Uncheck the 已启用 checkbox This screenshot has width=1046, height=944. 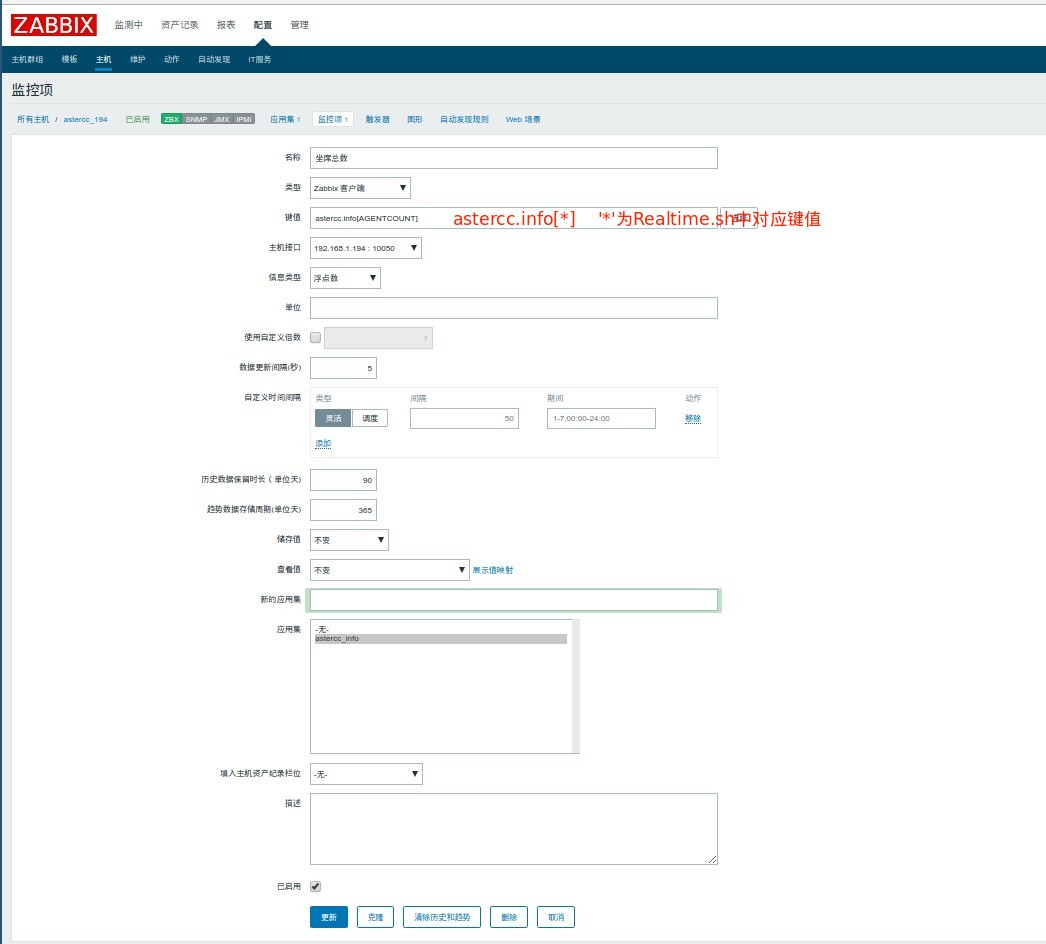click(x=316, y=886)
